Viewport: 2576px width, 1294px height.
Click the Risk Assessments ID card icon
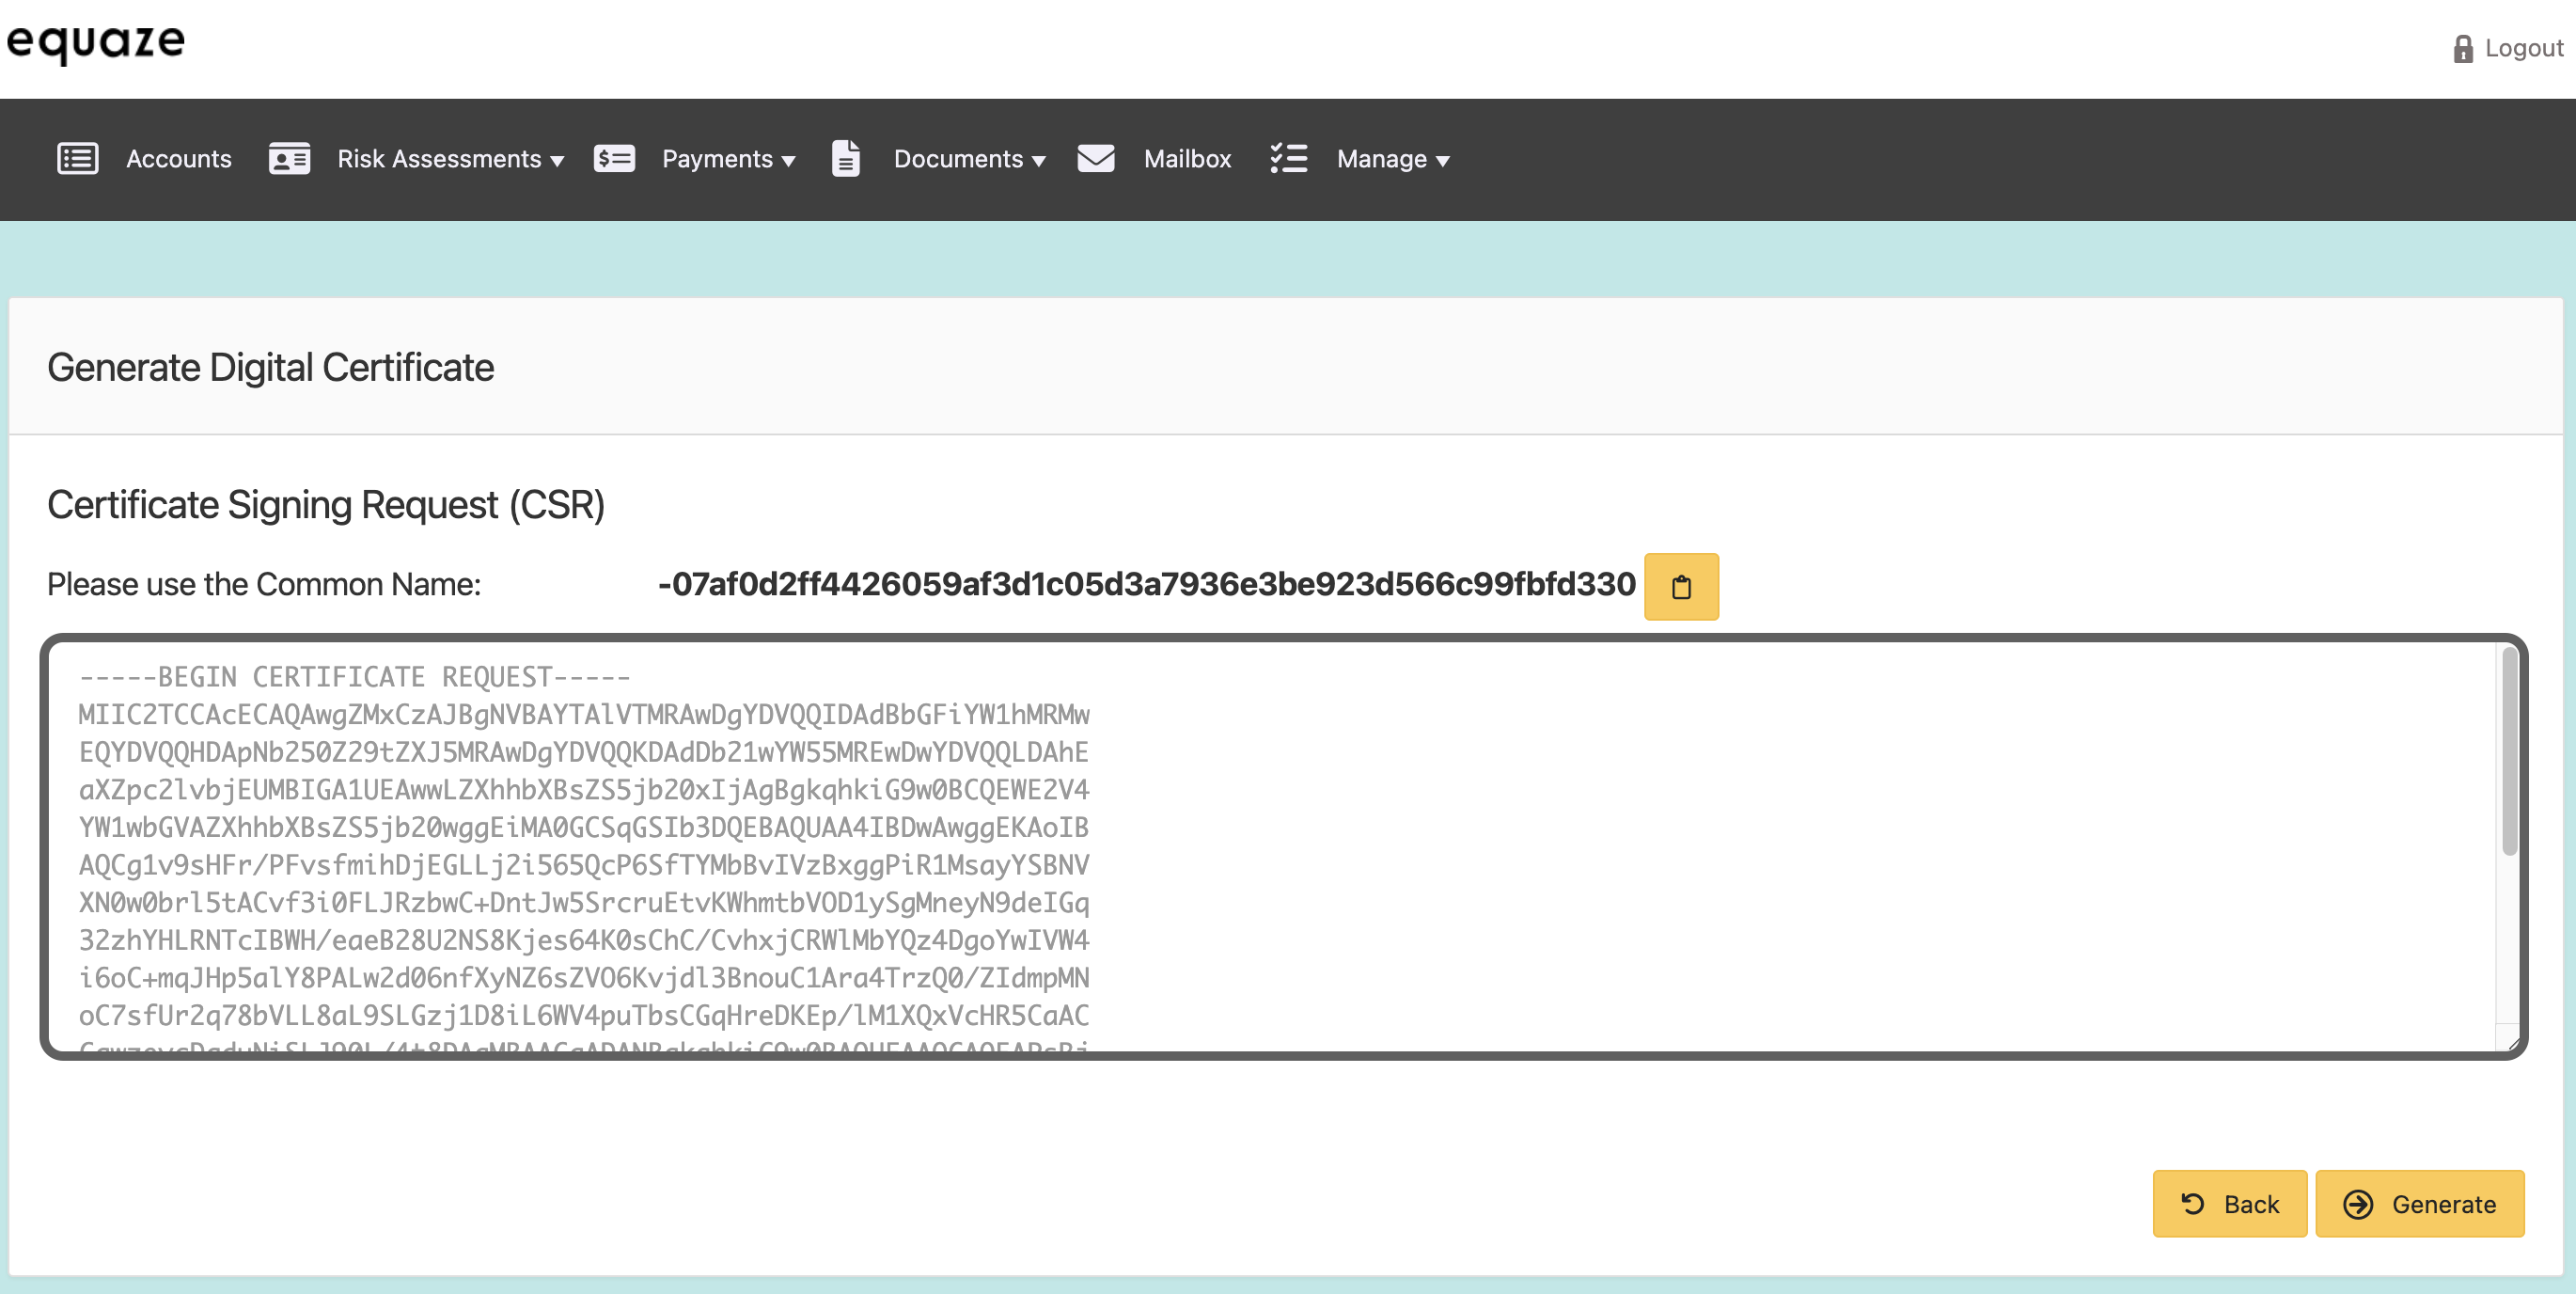coord(289,159)
